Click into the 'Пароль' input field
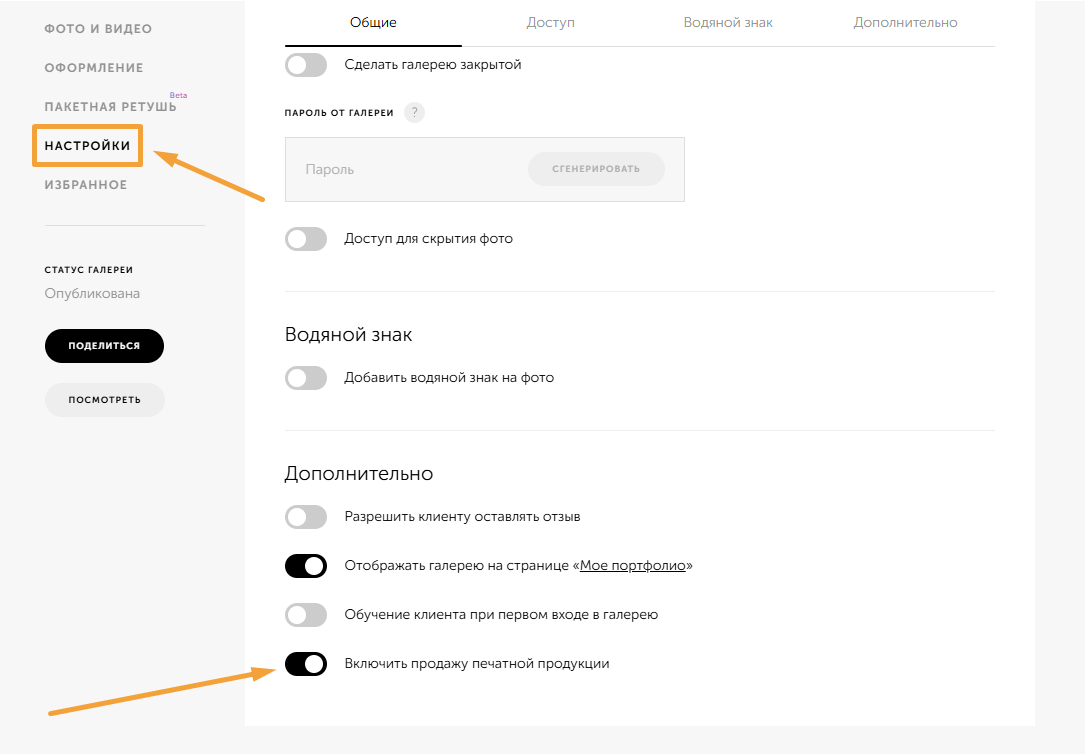The width and height of the screenshot is (1085, 754). [x=400, y=170]
